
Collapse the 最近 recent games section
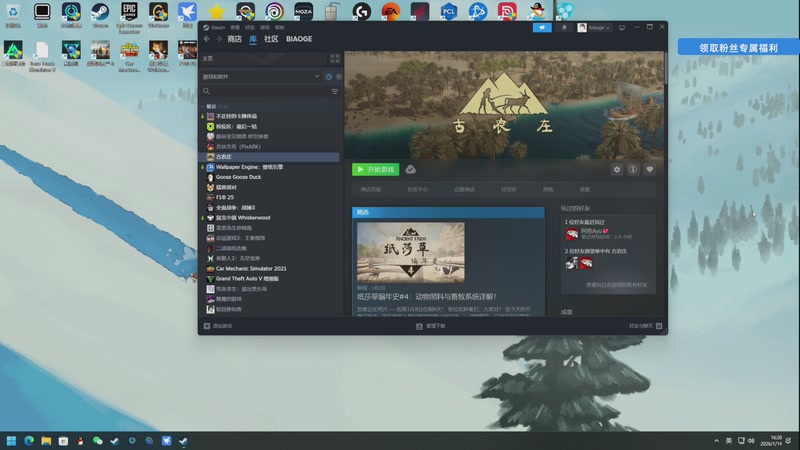click(x=203, y=107)
